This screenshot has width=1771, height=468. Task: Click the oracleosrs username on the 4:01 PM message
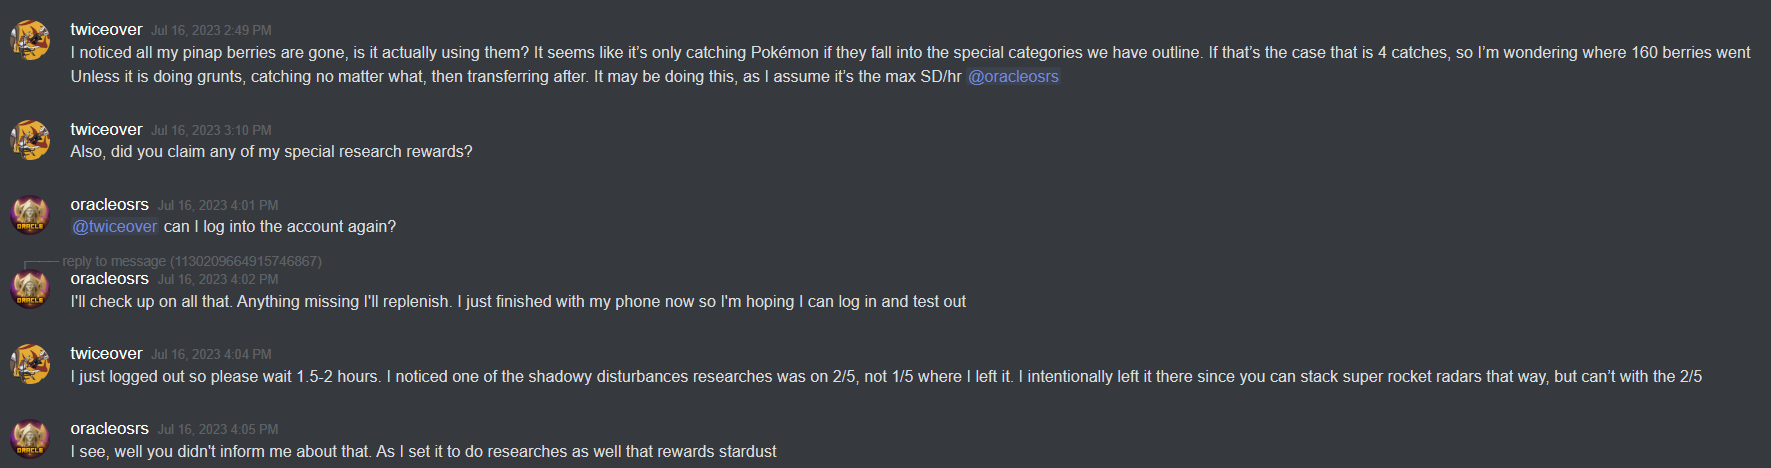tap(109, 205)
